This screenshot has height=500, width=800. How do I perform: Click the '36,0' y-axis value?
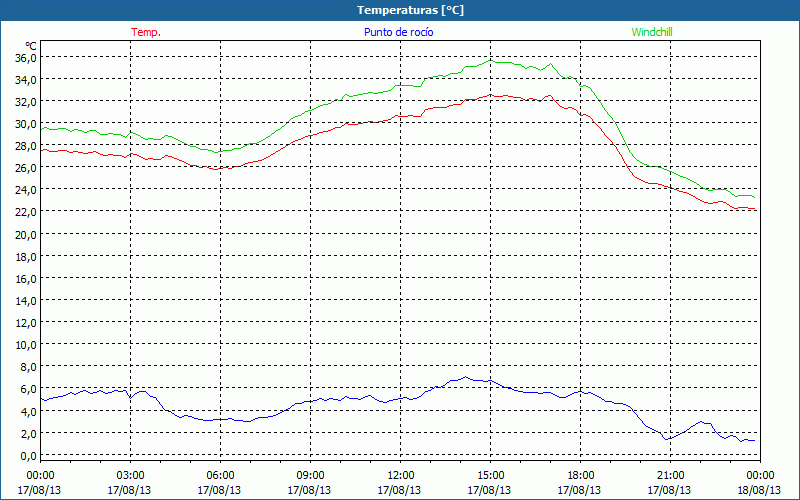click(26, 58)
